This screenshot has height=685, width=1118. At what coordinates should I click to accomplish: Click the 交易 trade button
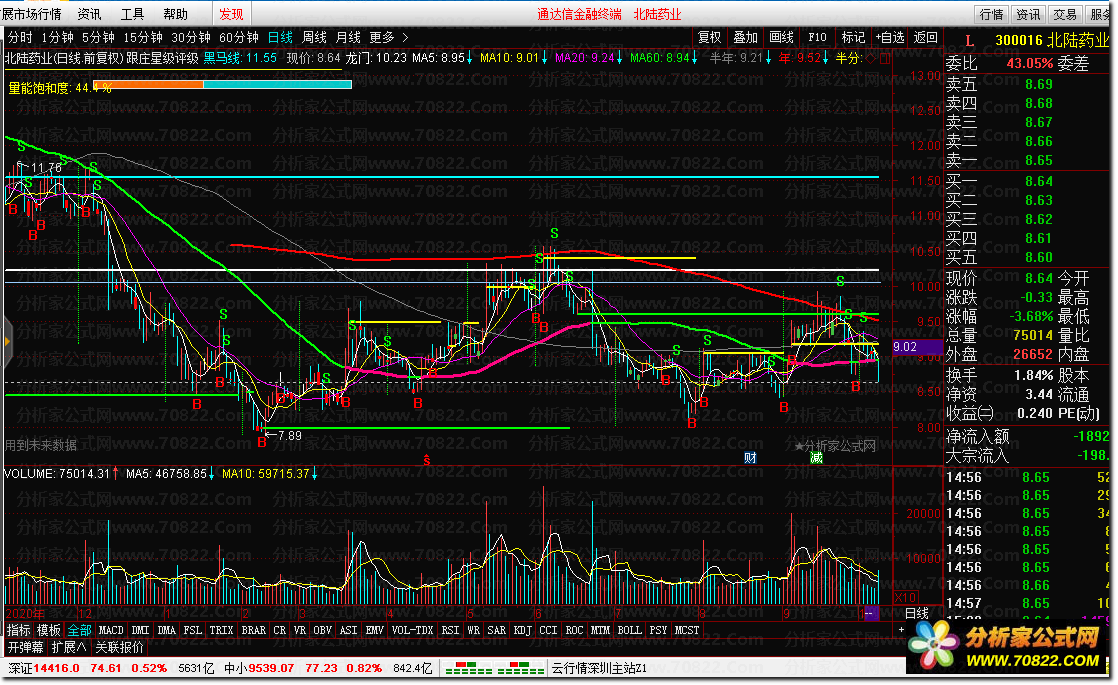coord(1065,14)
